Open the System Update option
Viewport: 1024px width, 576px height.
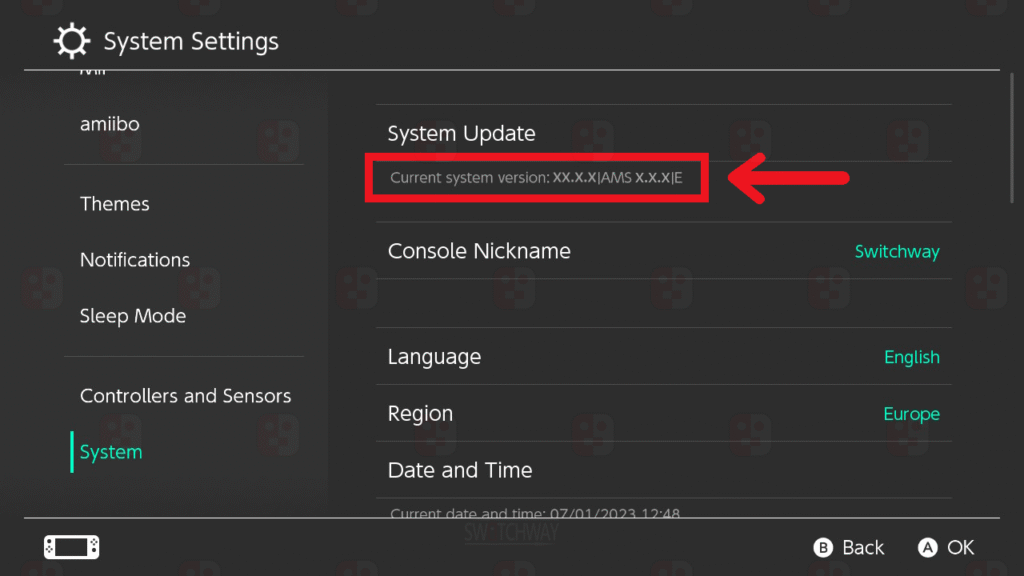coord(664,133)
